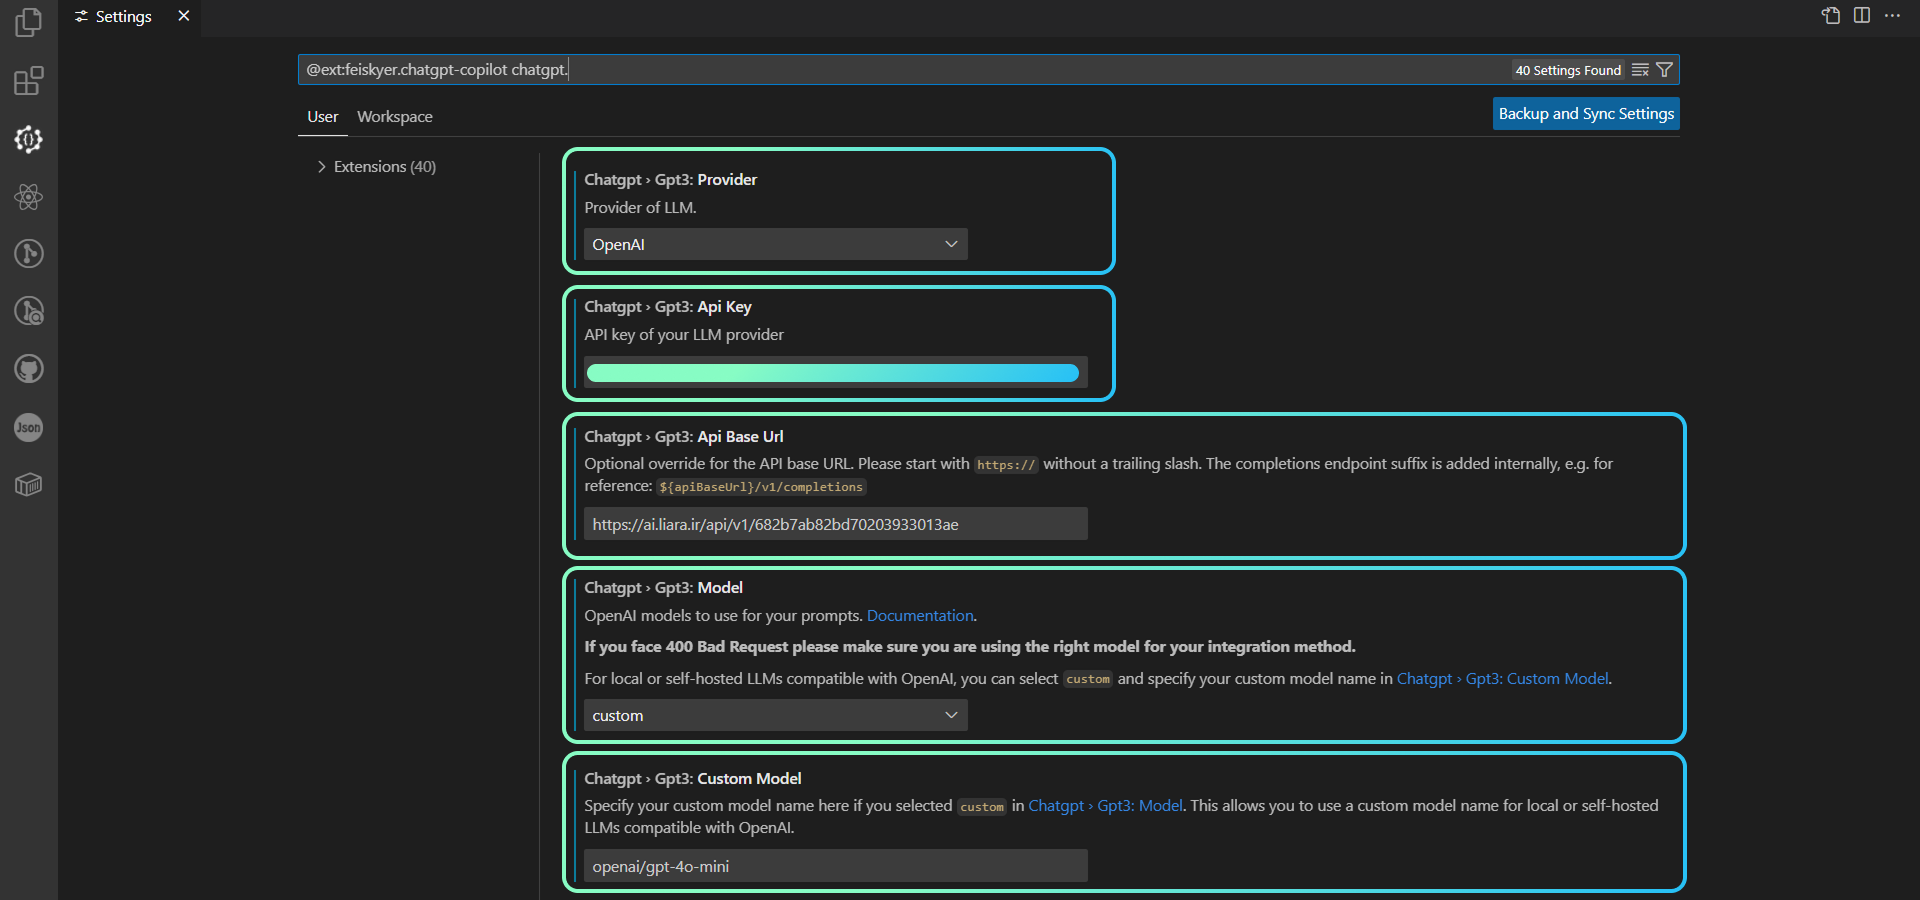The height and width of the screenshot is (900, 1920).
Task: Open the git branch search icon
Action: pos(29,312)
